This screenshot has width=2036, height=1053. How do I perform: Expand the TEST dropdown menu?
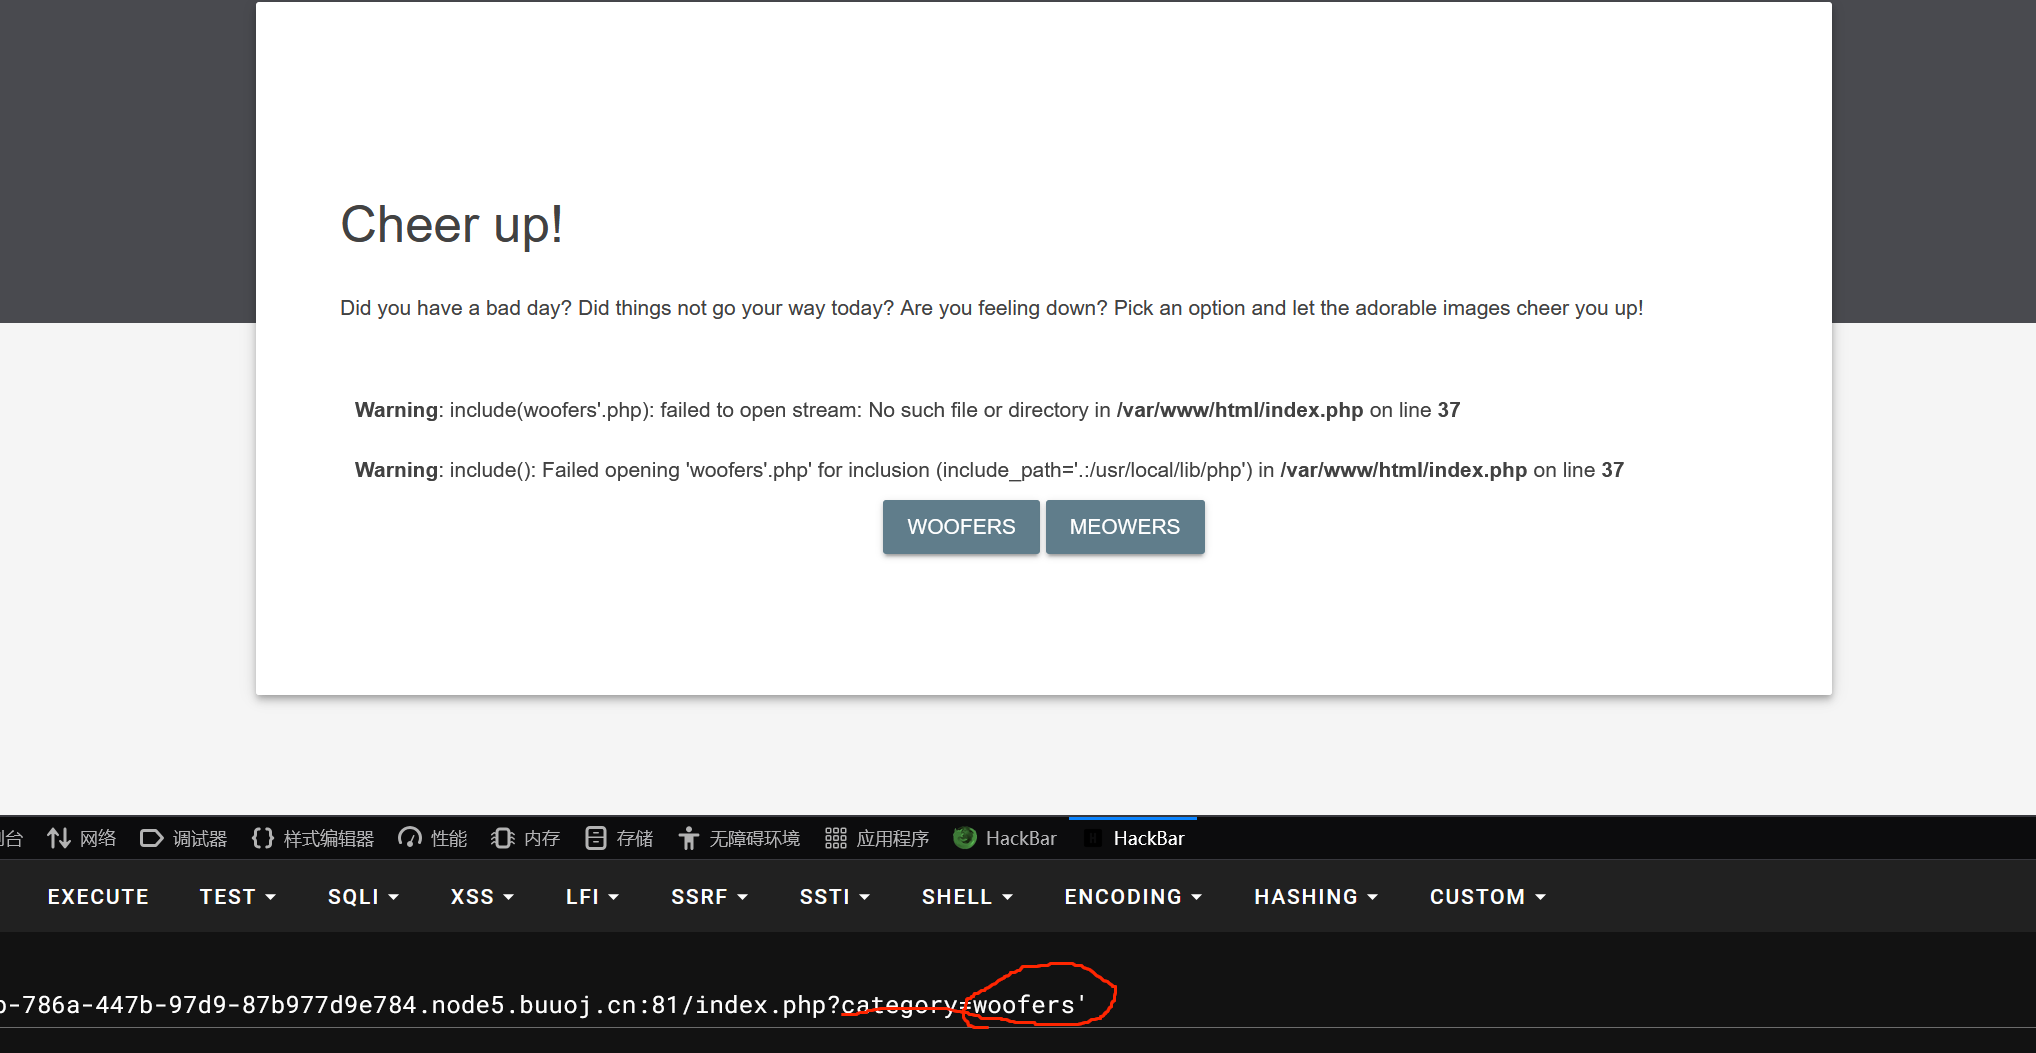coord(237,897)
